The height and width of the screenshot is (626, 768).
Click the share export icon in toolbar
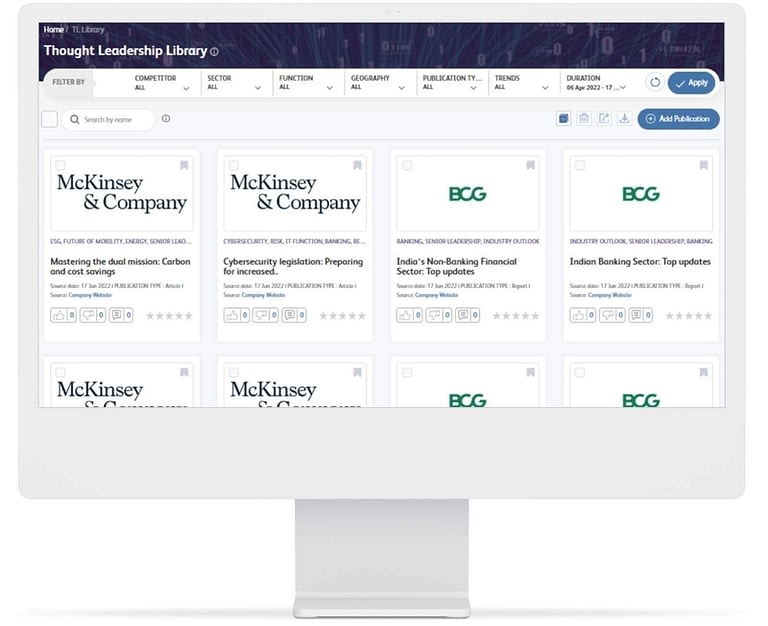604,119
